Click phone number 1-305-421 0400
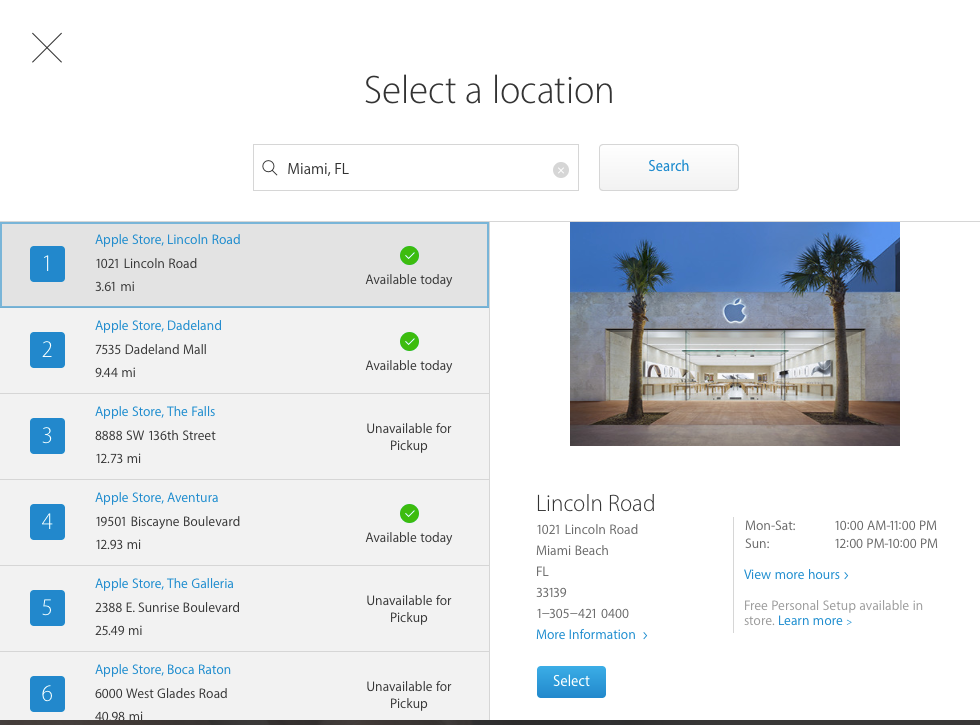The image size is (980, 725). (582, 614)
